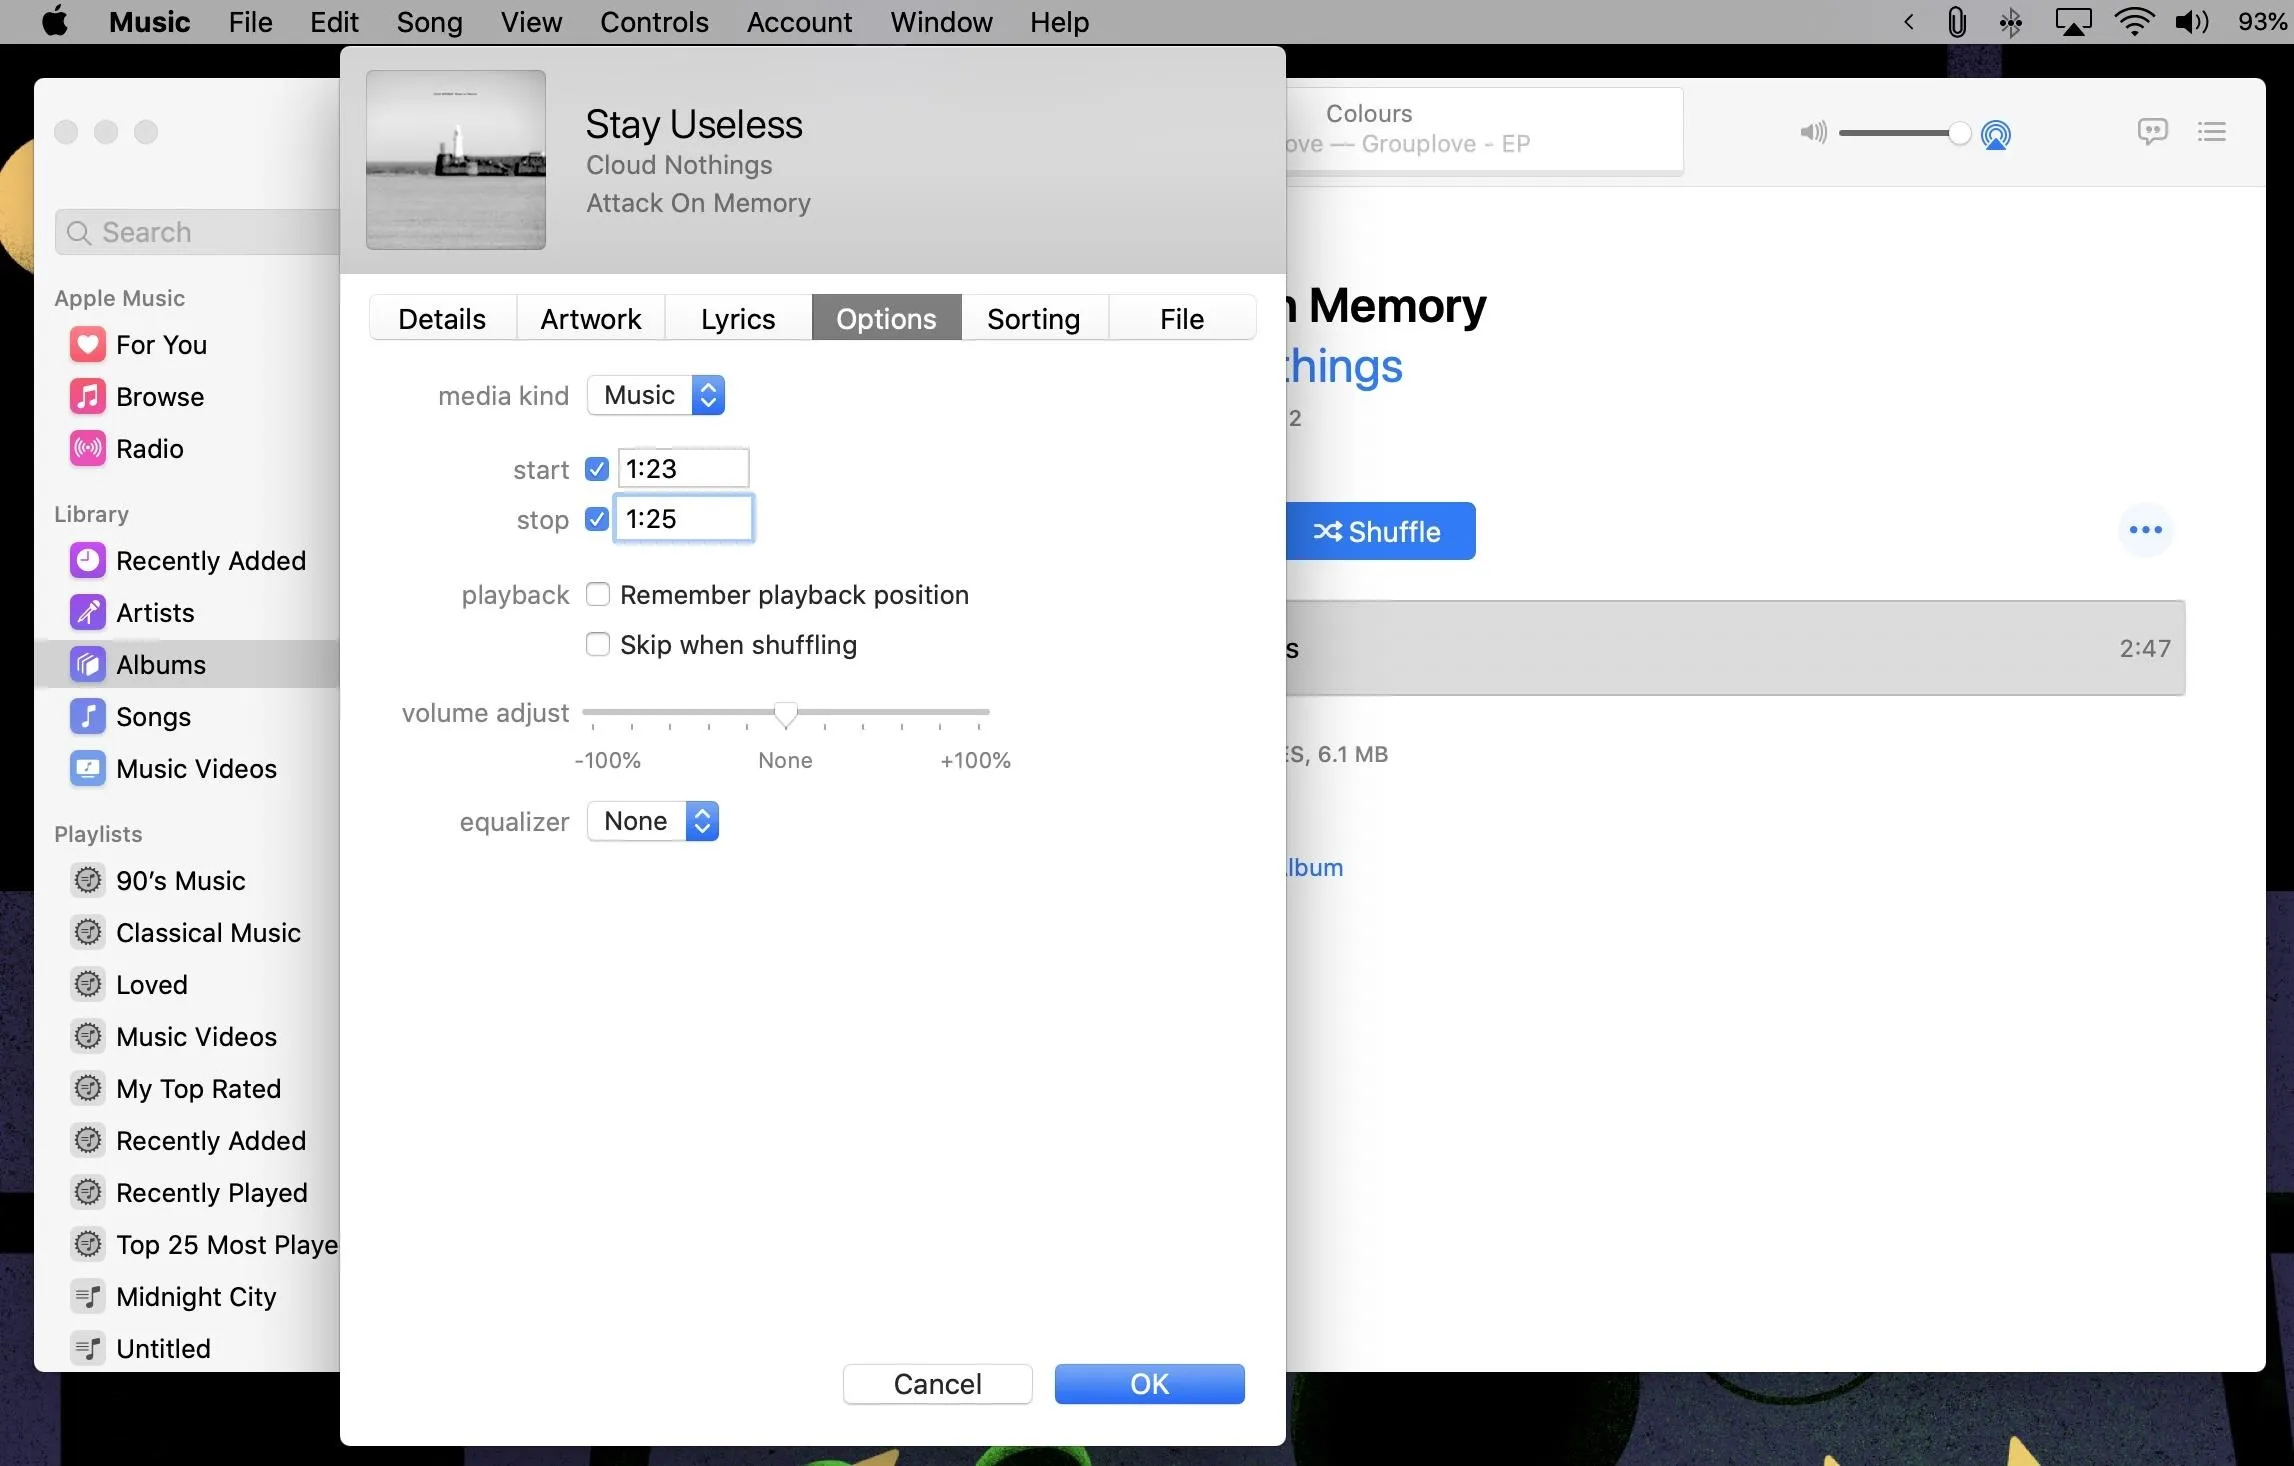Click the playback volume slider knob

[x=1959, y=133]
